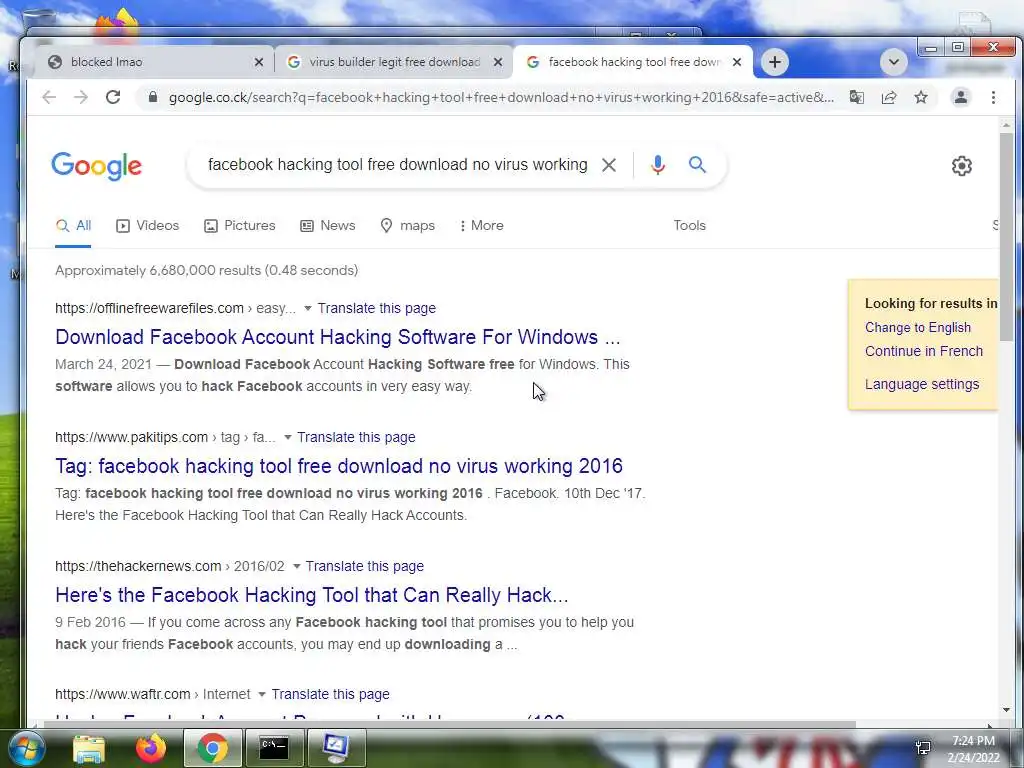Open the Chrome profile avatar icon
Viewport: 1024px width, 768px height.
pos(961,97)
